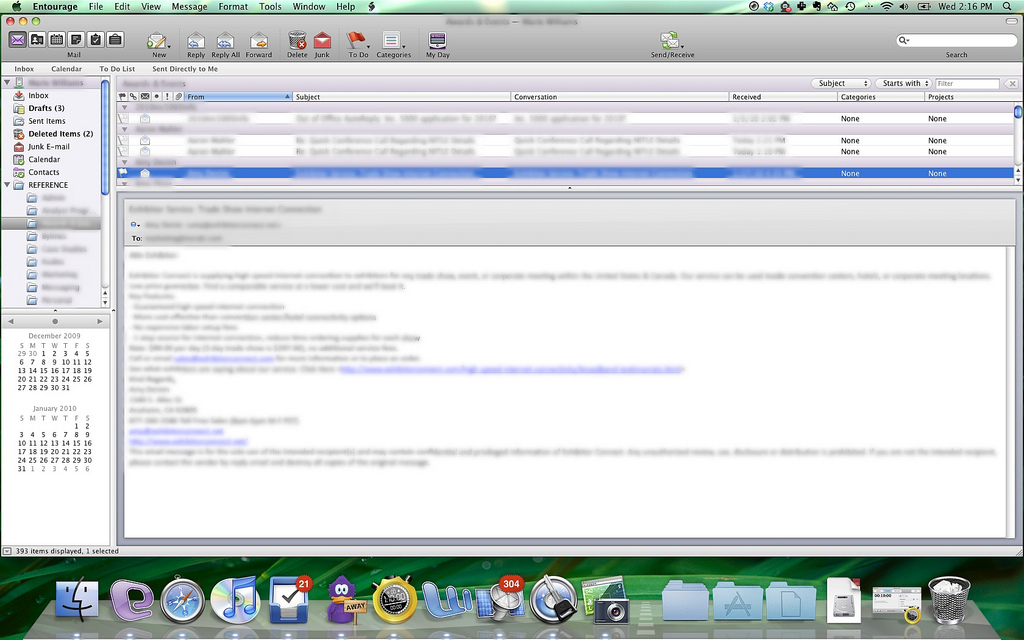Open Finder from the Dock

click(77, 600)
